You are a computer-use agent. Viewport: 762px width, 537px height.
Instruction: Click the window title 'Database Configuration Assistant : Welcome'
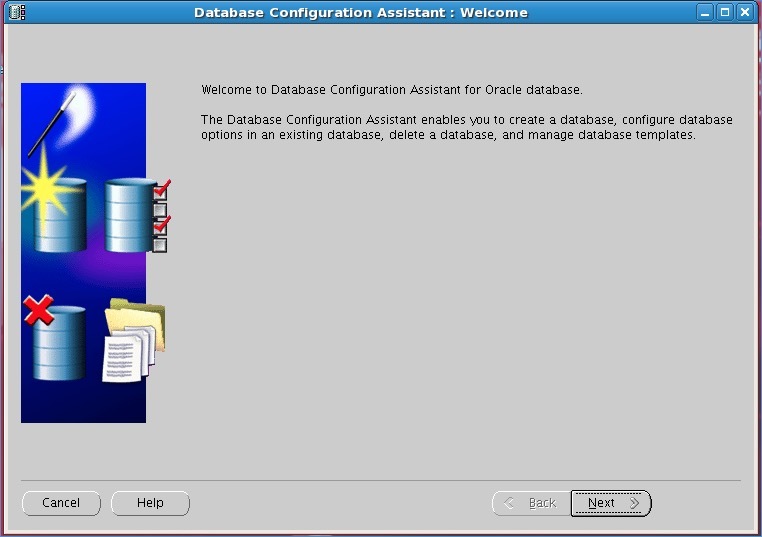coord(361,13)
